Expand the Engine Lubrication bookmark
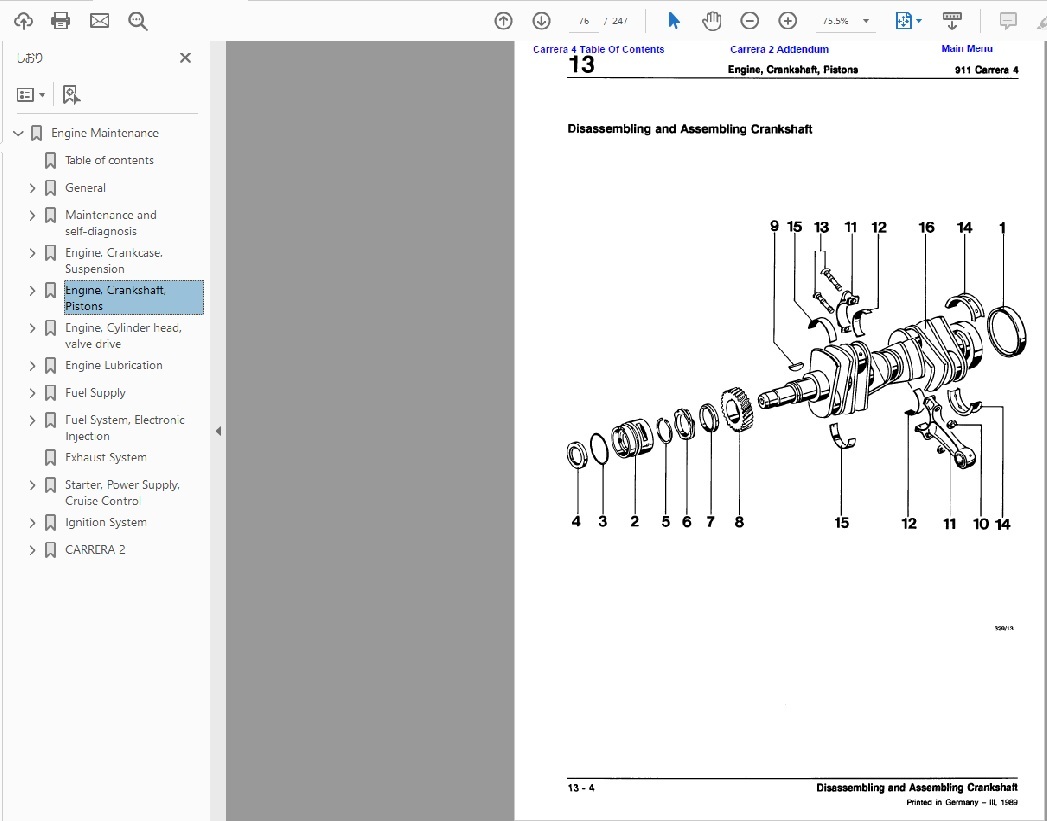 tap(32, 366)
